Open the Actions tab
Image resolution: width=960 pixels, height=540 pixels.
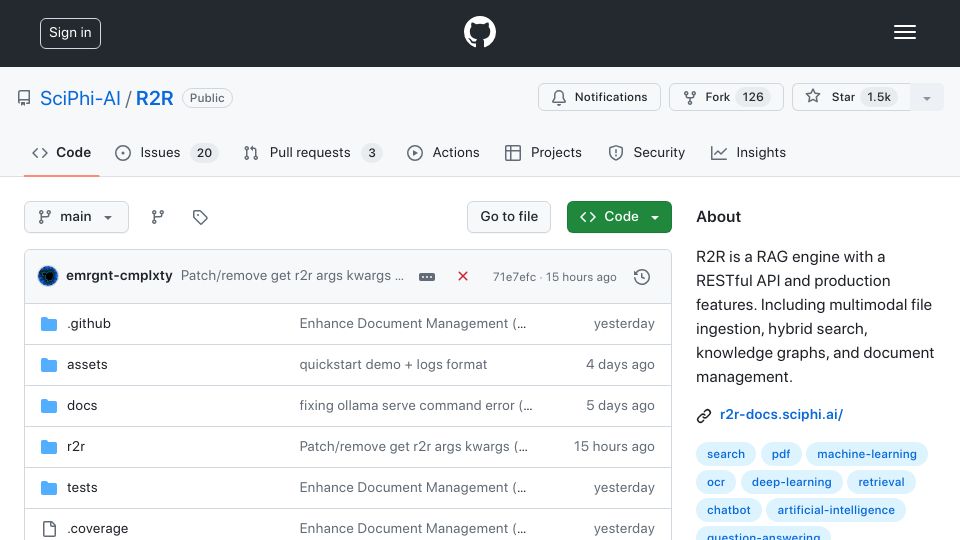coord(443,152)
